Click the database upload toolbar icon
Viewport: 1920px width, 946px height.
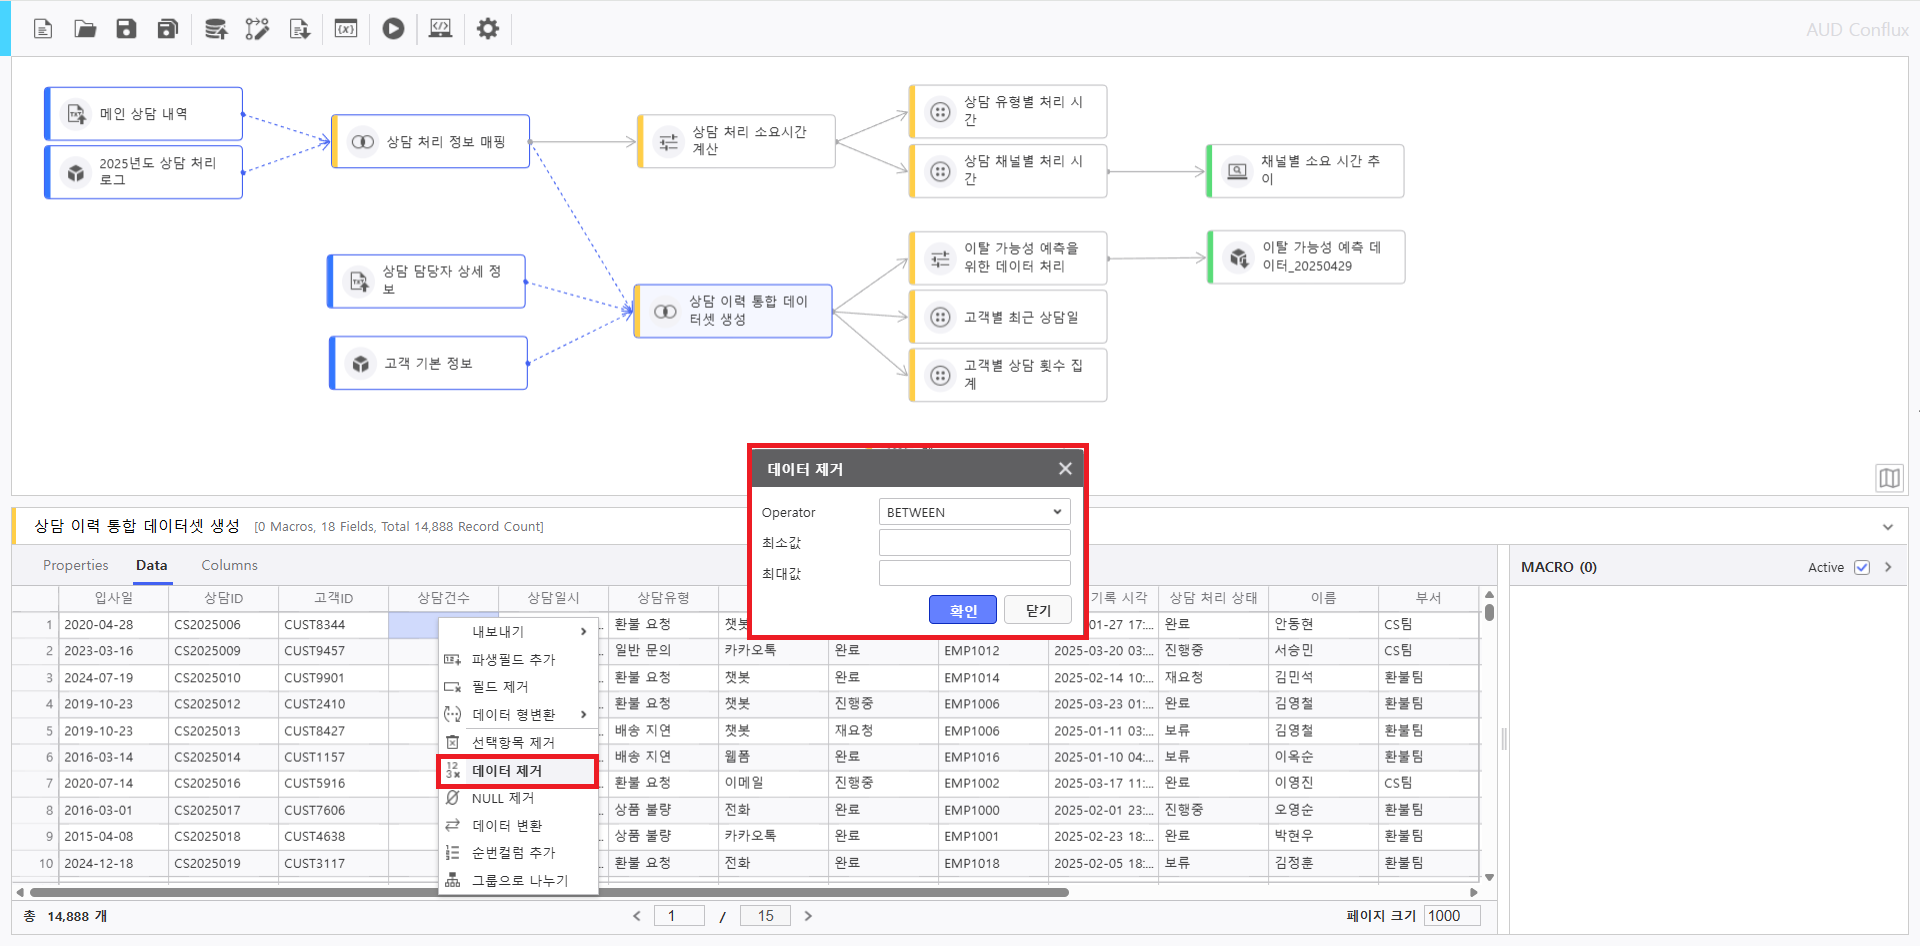tap(215, 29)
